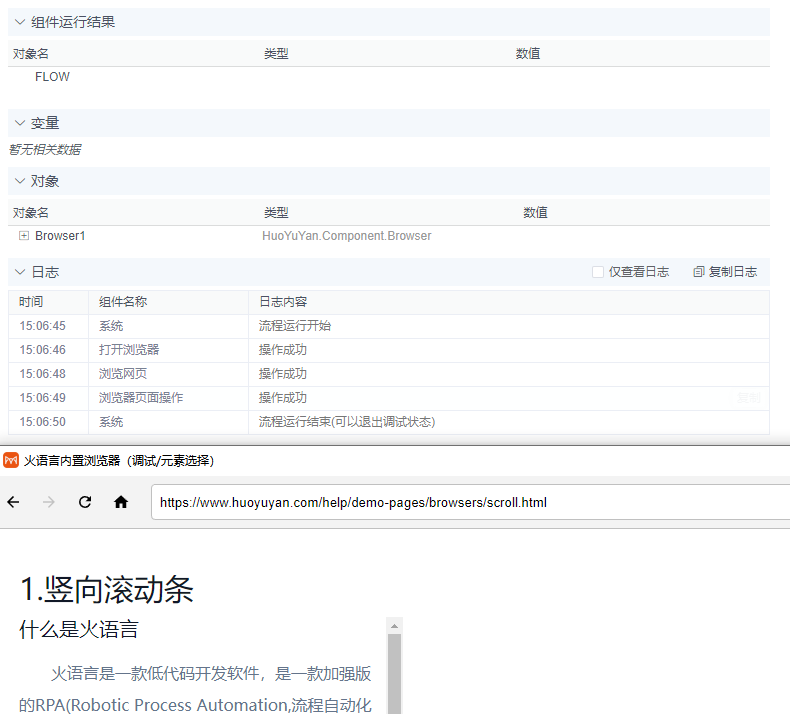
Task: Collapse the 日志 section
Action: (x=20, y=272)
